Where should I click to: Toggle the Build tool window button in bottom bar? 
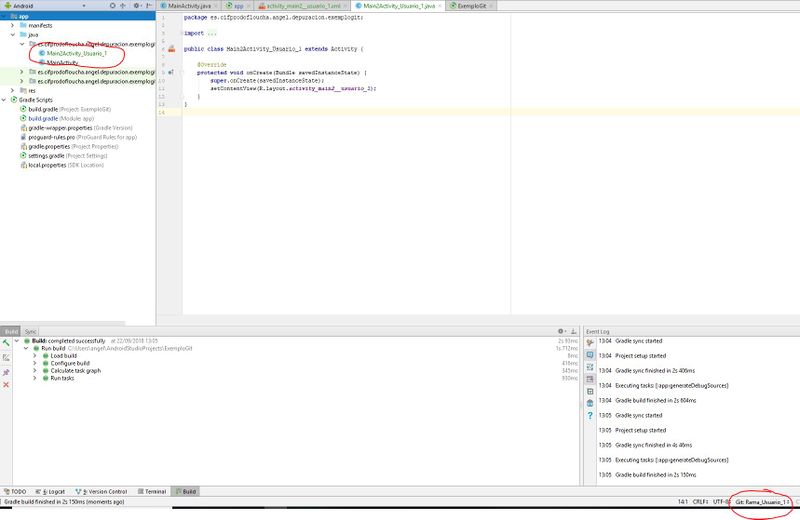pyautogui.click(x=186, y=491)
